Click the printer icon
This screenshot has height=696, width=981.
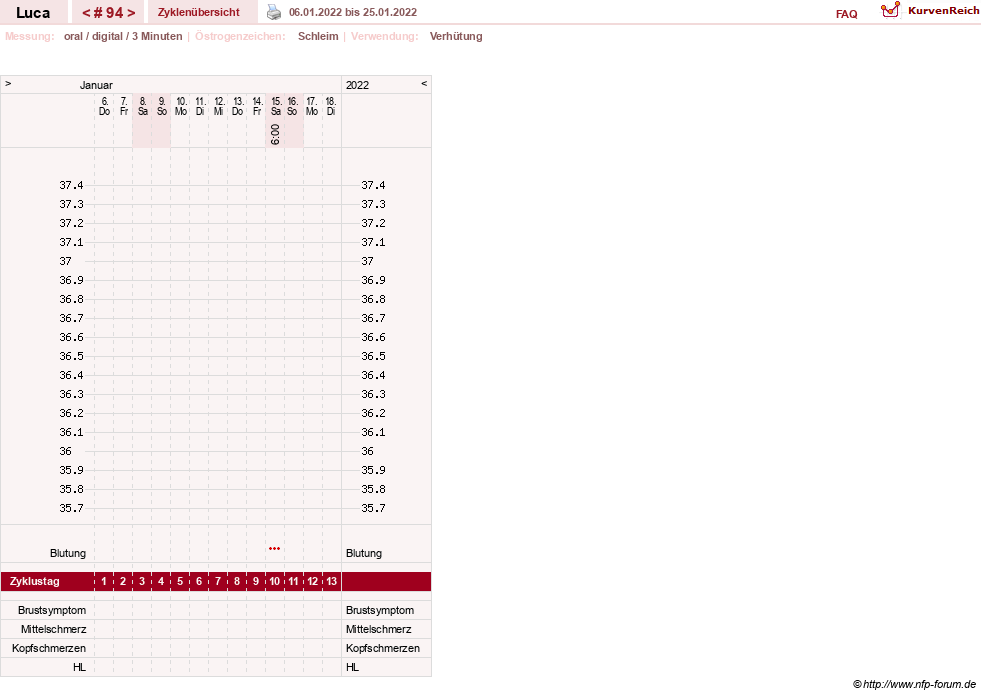[274, 12]
